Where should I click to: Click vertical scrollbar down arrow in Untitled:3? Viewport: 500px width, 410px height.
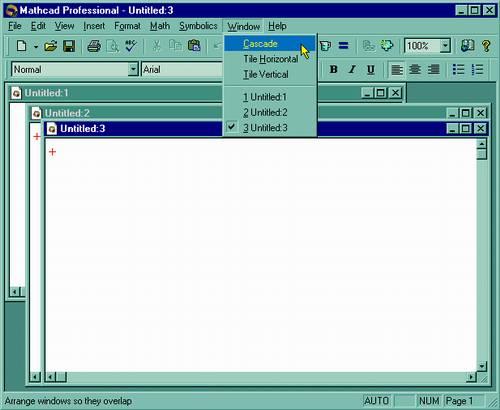tap(481, 366)
